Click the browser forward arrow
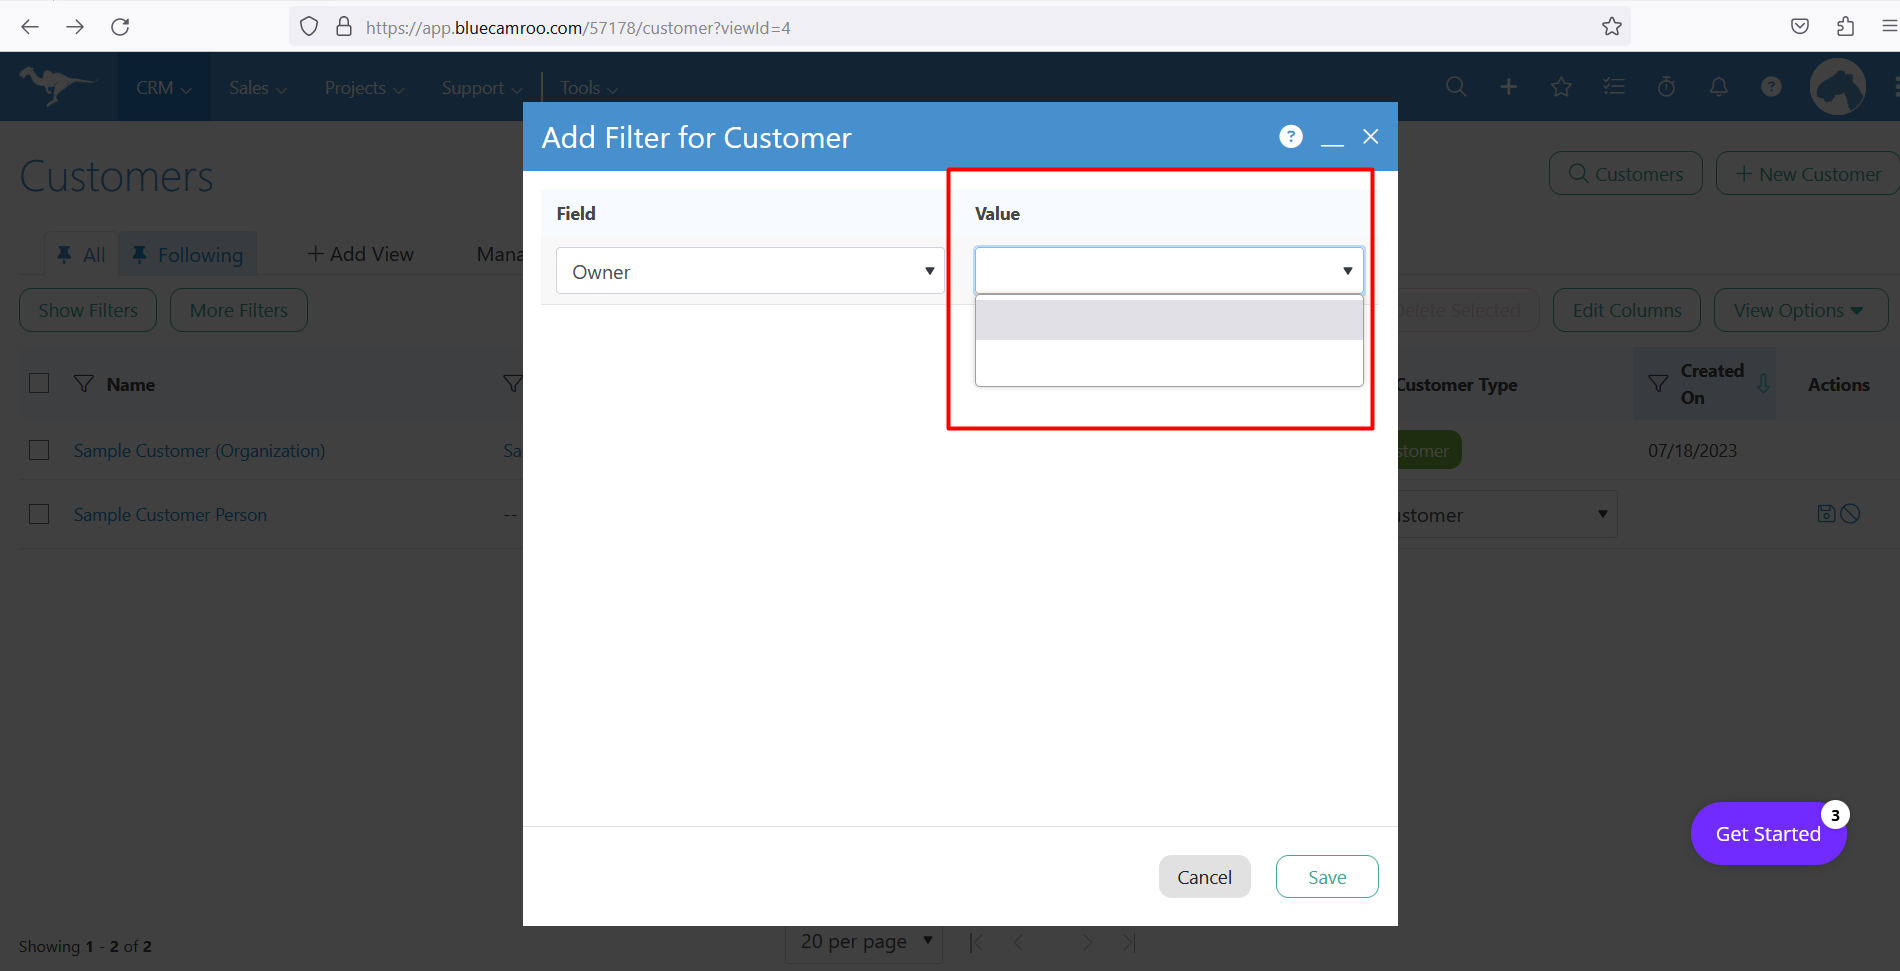Screen dimensions: 1900x971 click(75, 27)
